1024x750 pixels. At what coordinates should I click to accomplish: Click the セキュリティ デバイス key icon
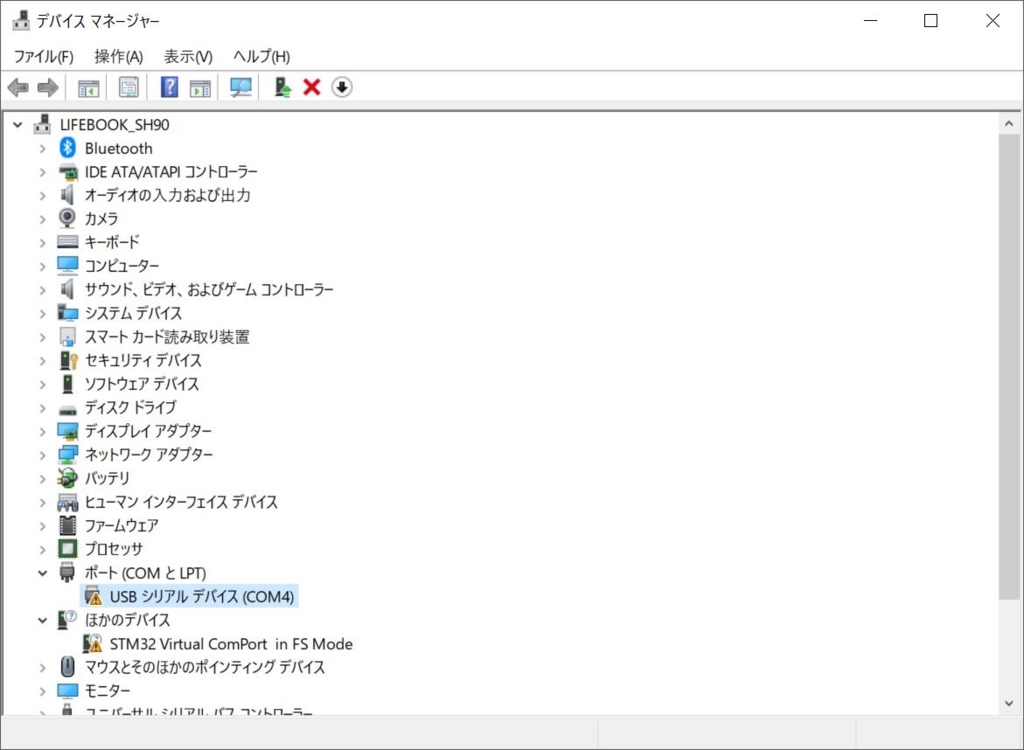tap(68, 360)
